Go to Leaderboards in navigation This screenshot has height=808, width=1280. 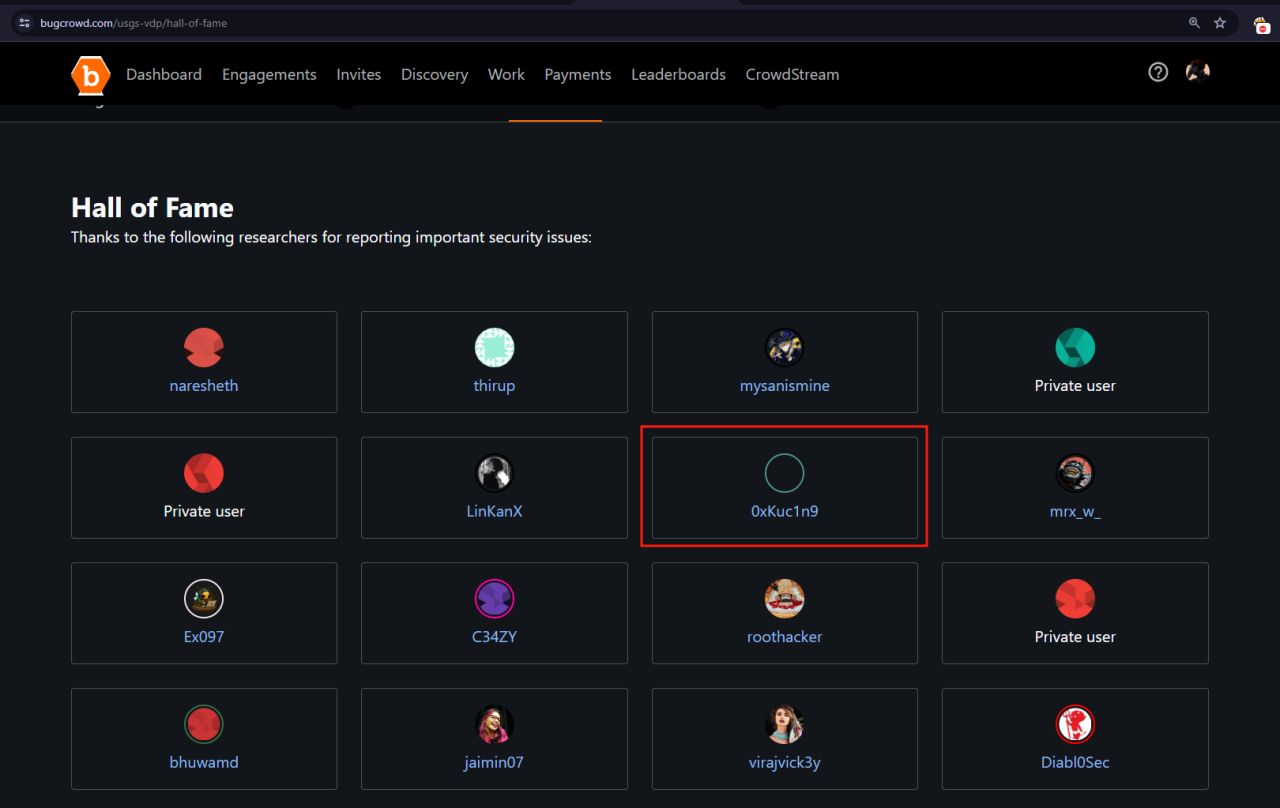coord(678,74)
